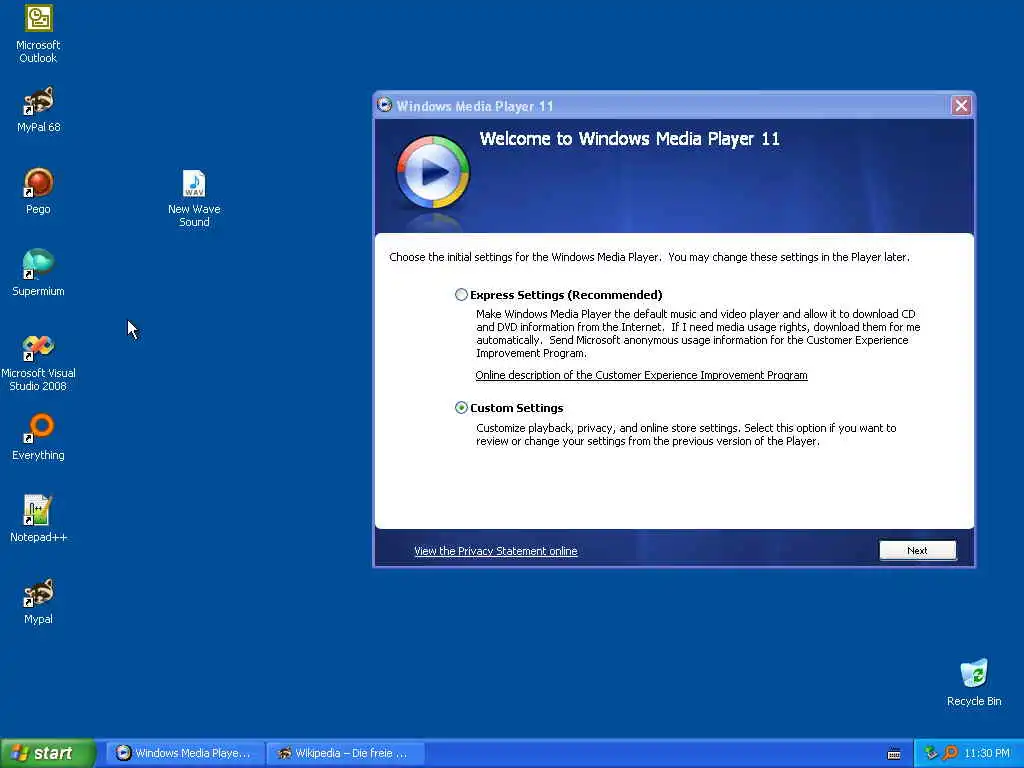Screen dimensions: 1024x768
Task: Click the 'Choose the initial settings' instruction text
Action: (x=649, y=257)
